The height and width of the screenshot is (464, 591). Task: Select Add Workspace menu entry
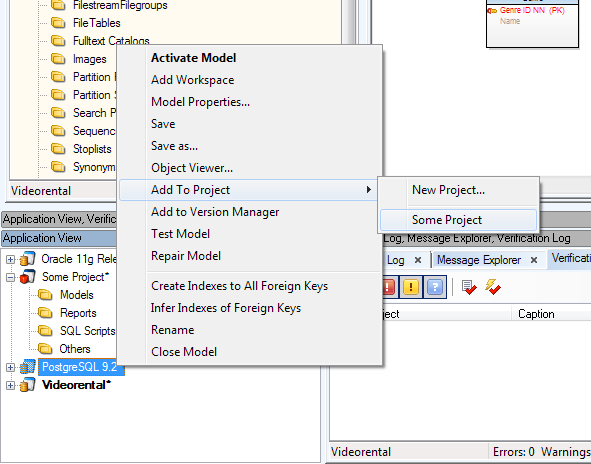pos(250,80)
